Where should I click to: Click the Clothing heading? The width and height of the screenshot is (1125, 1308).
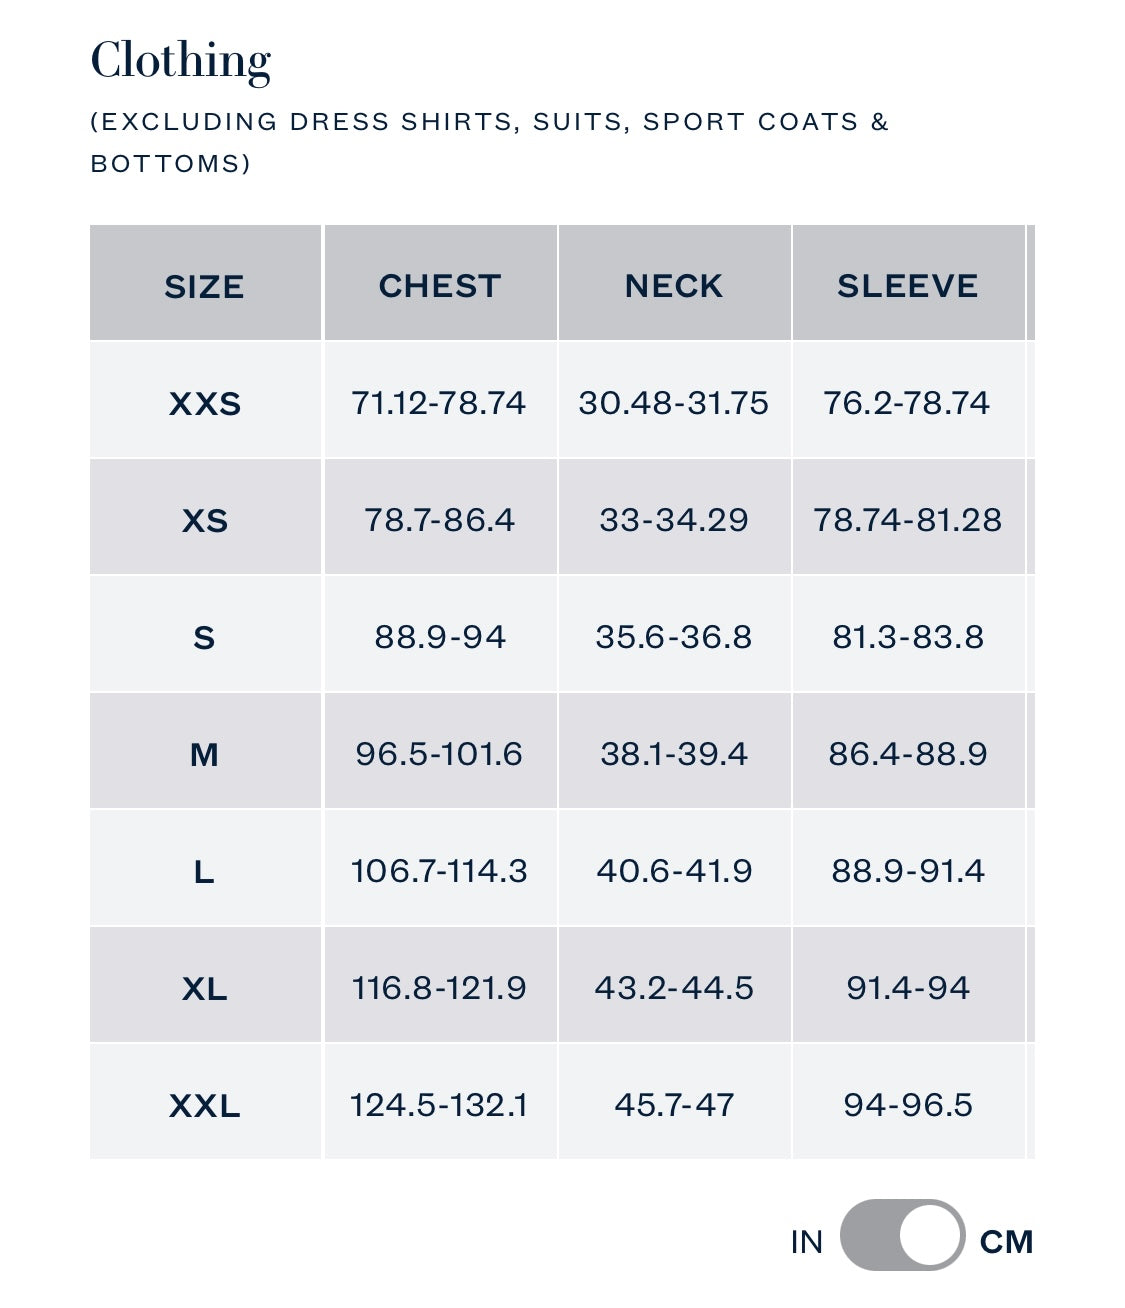(x=181, y=60)
